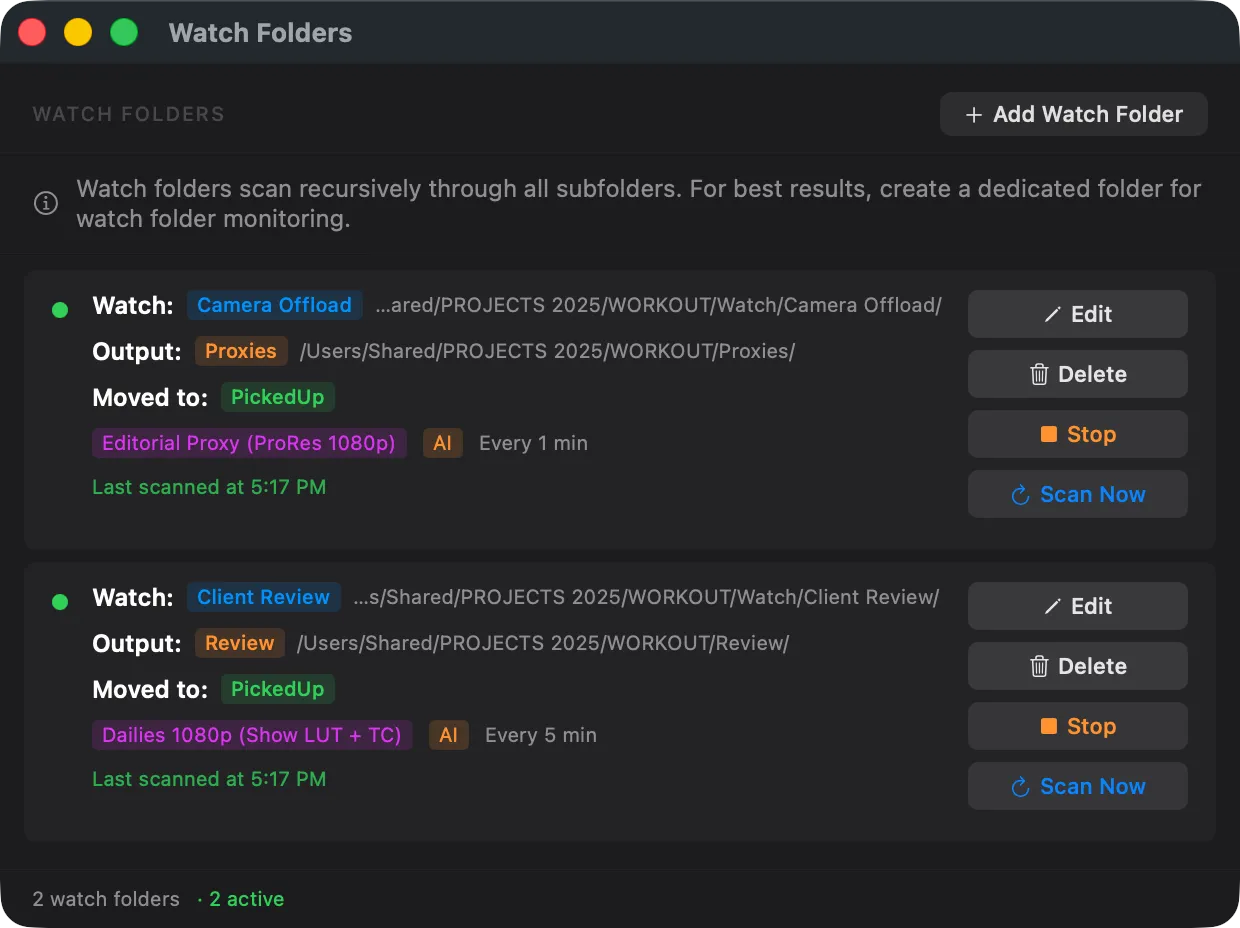Click the Dailies 1080p (Show LUT + TC) preset tag
The width and height of the screenshot is (1240, 928).
[x=252, y=735]
